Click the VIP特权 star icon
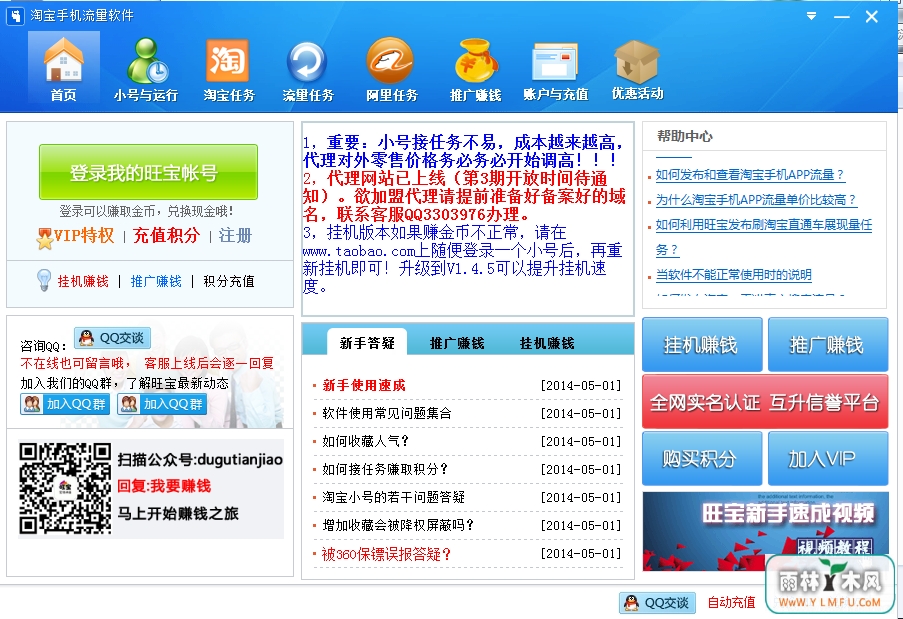Screen dimensions: 903x619 click(x=44, y=238)
